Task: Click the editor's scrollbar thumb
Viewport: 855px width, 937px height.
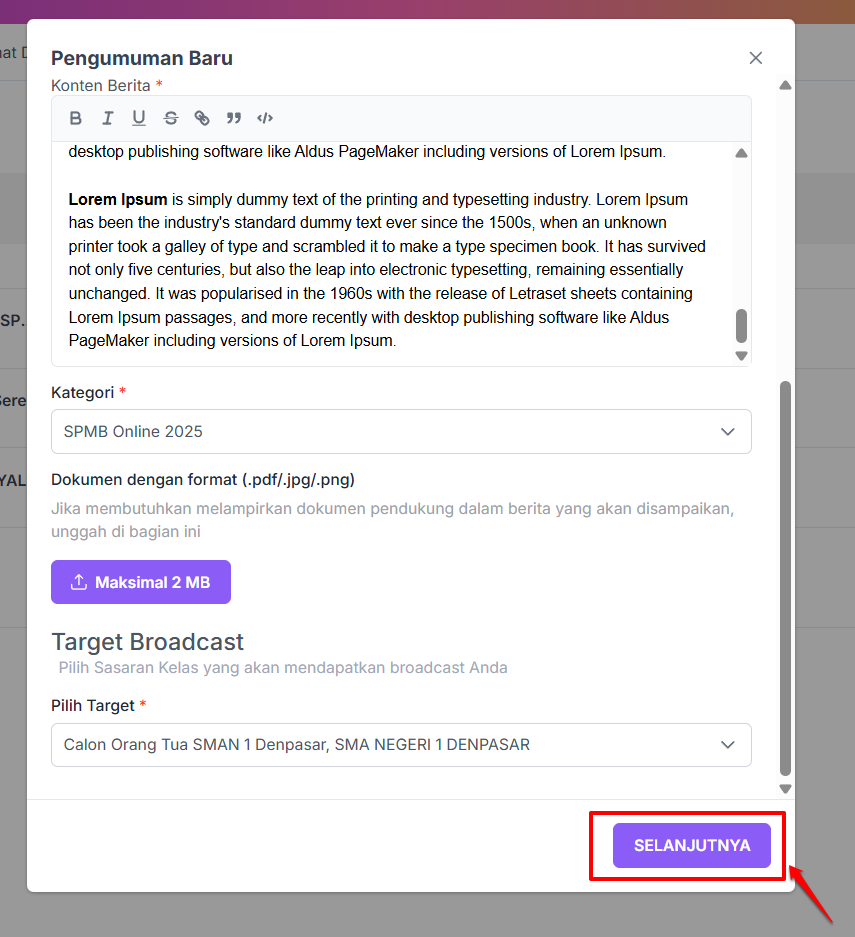Action: click(741, 326)
